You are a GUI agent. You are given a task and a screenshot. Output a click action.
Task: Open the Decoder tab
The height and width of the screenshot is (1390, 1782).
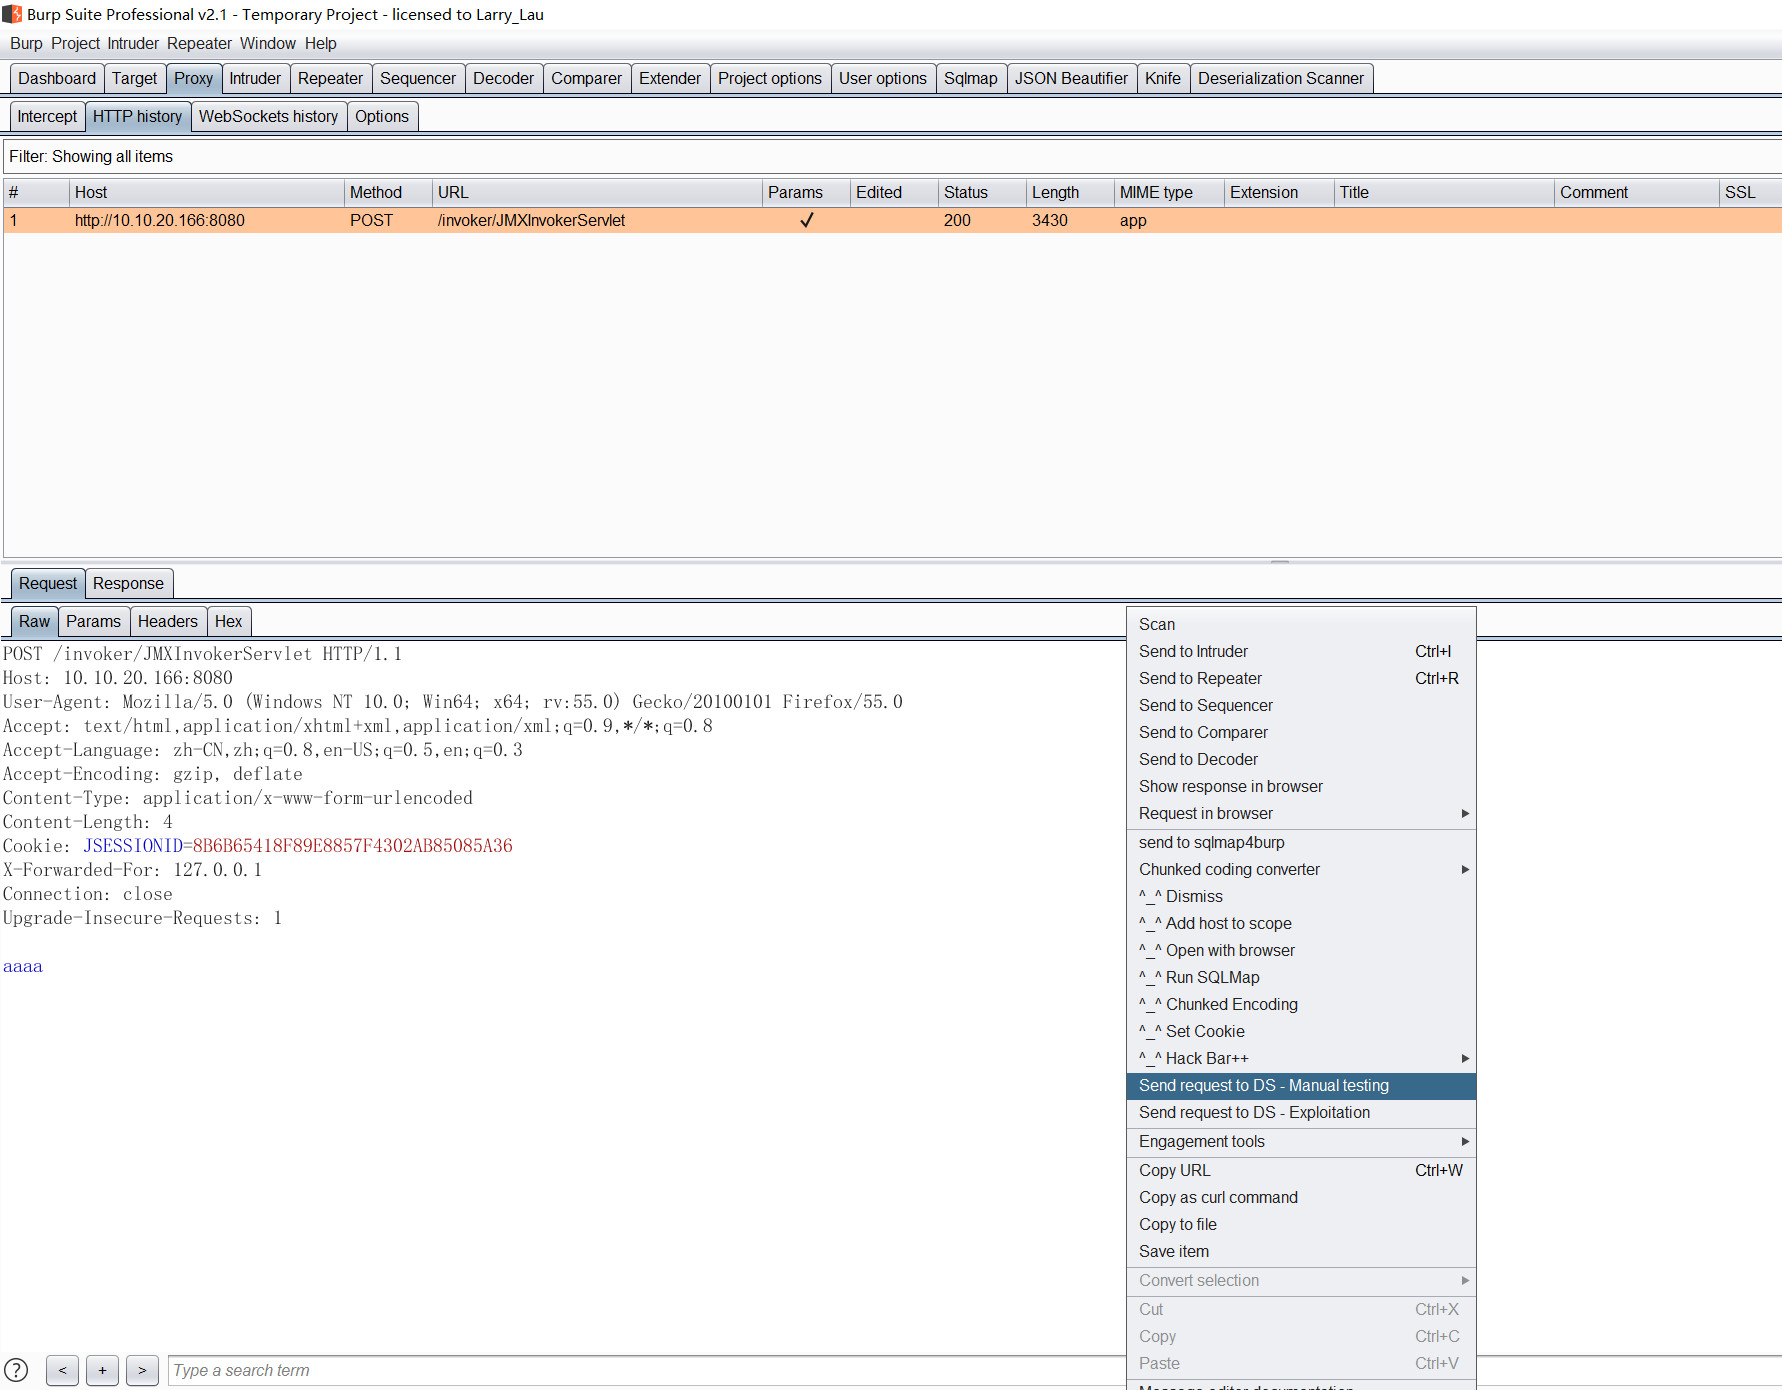pos(503,78)
